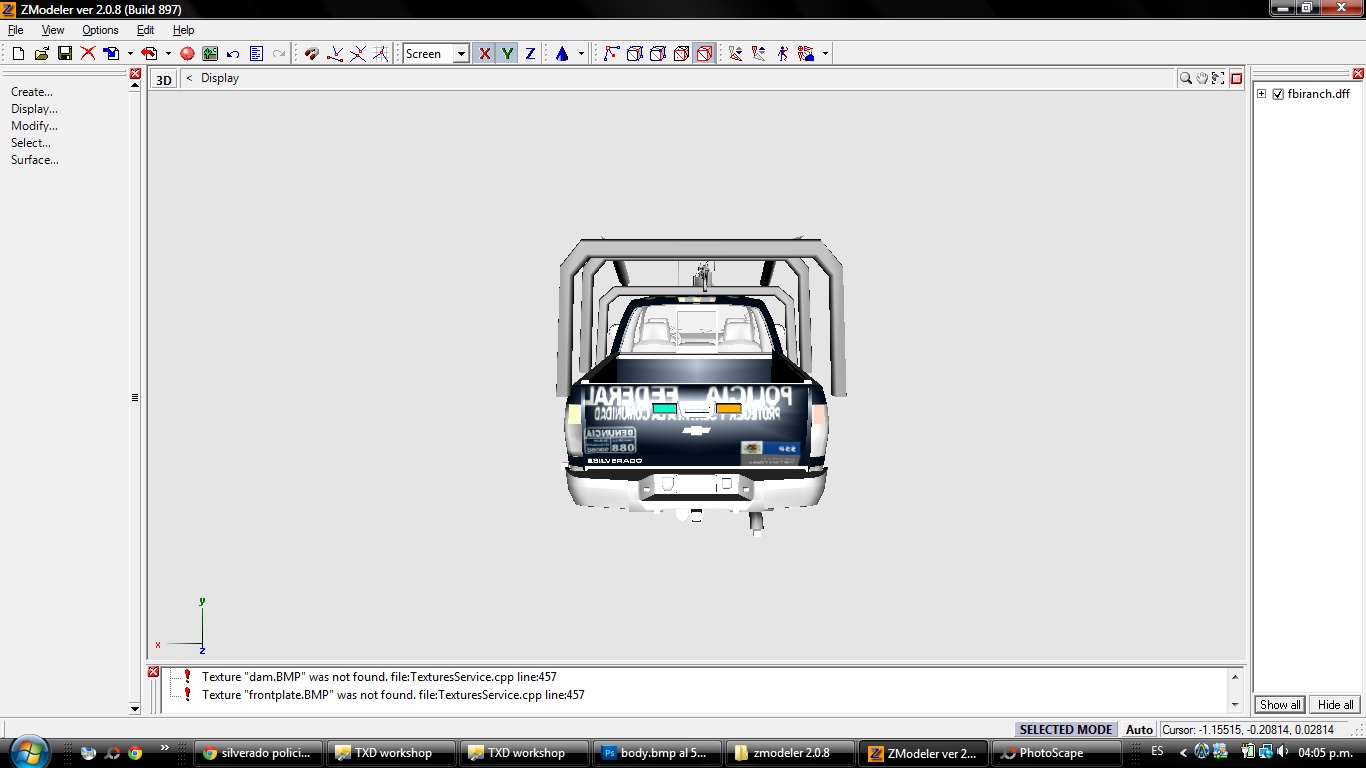This screenshot has height=768, width=1366.
Task: Click the Undo arrow icon
Action: tap(233, 54)
